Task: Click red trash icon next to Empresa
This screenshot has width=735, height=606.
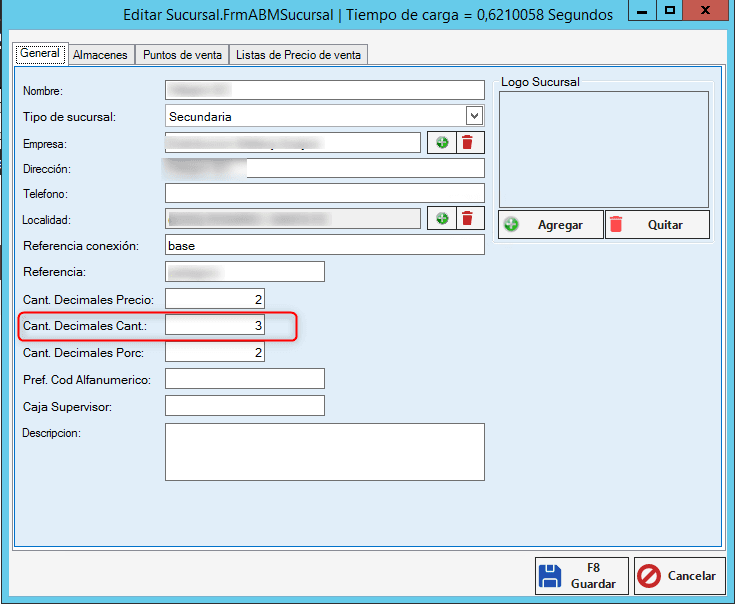Action: [470, 143]
